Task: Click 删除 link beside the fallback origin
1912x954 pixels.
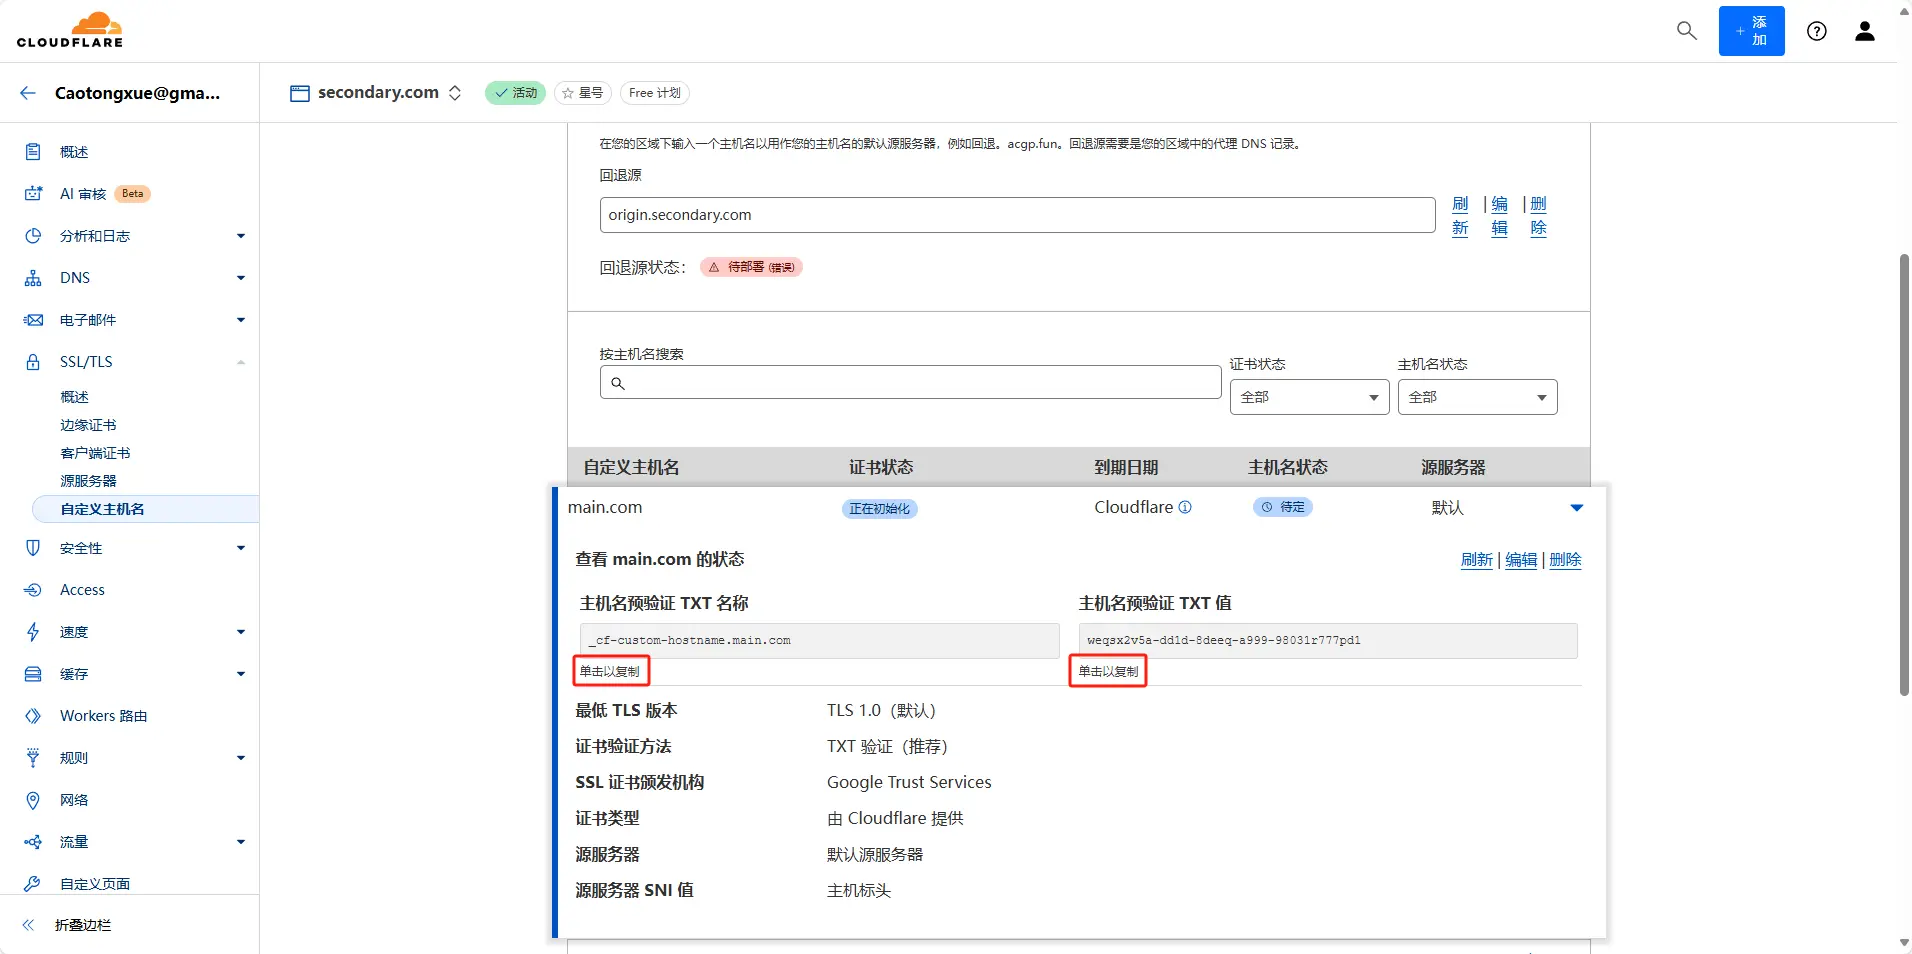Action: 1538,216
